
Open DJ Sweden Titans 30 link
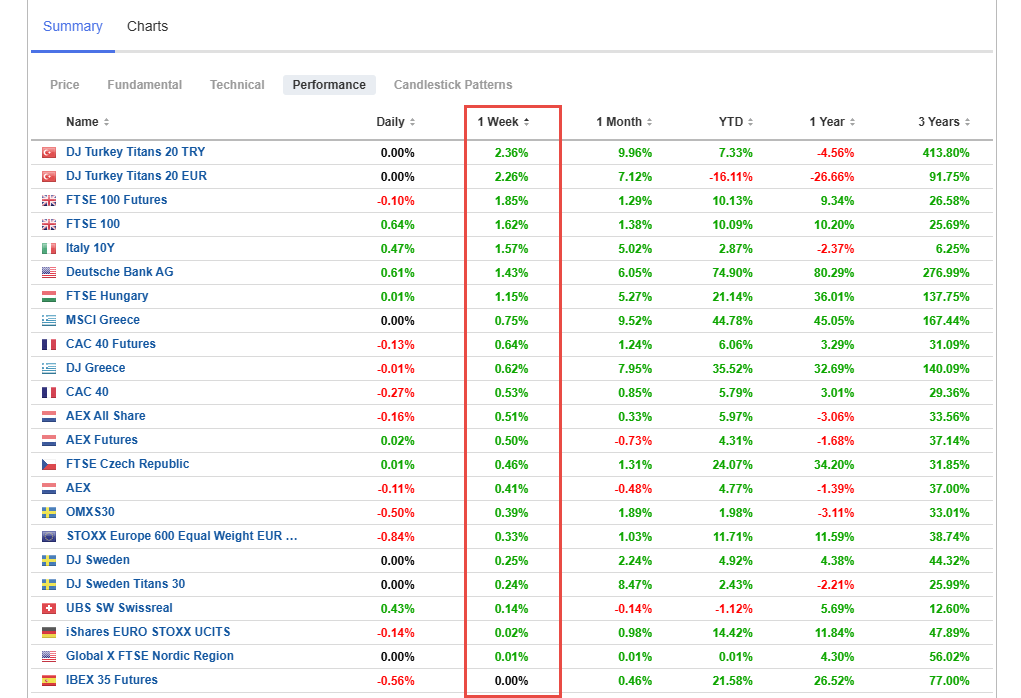(126, 584)
